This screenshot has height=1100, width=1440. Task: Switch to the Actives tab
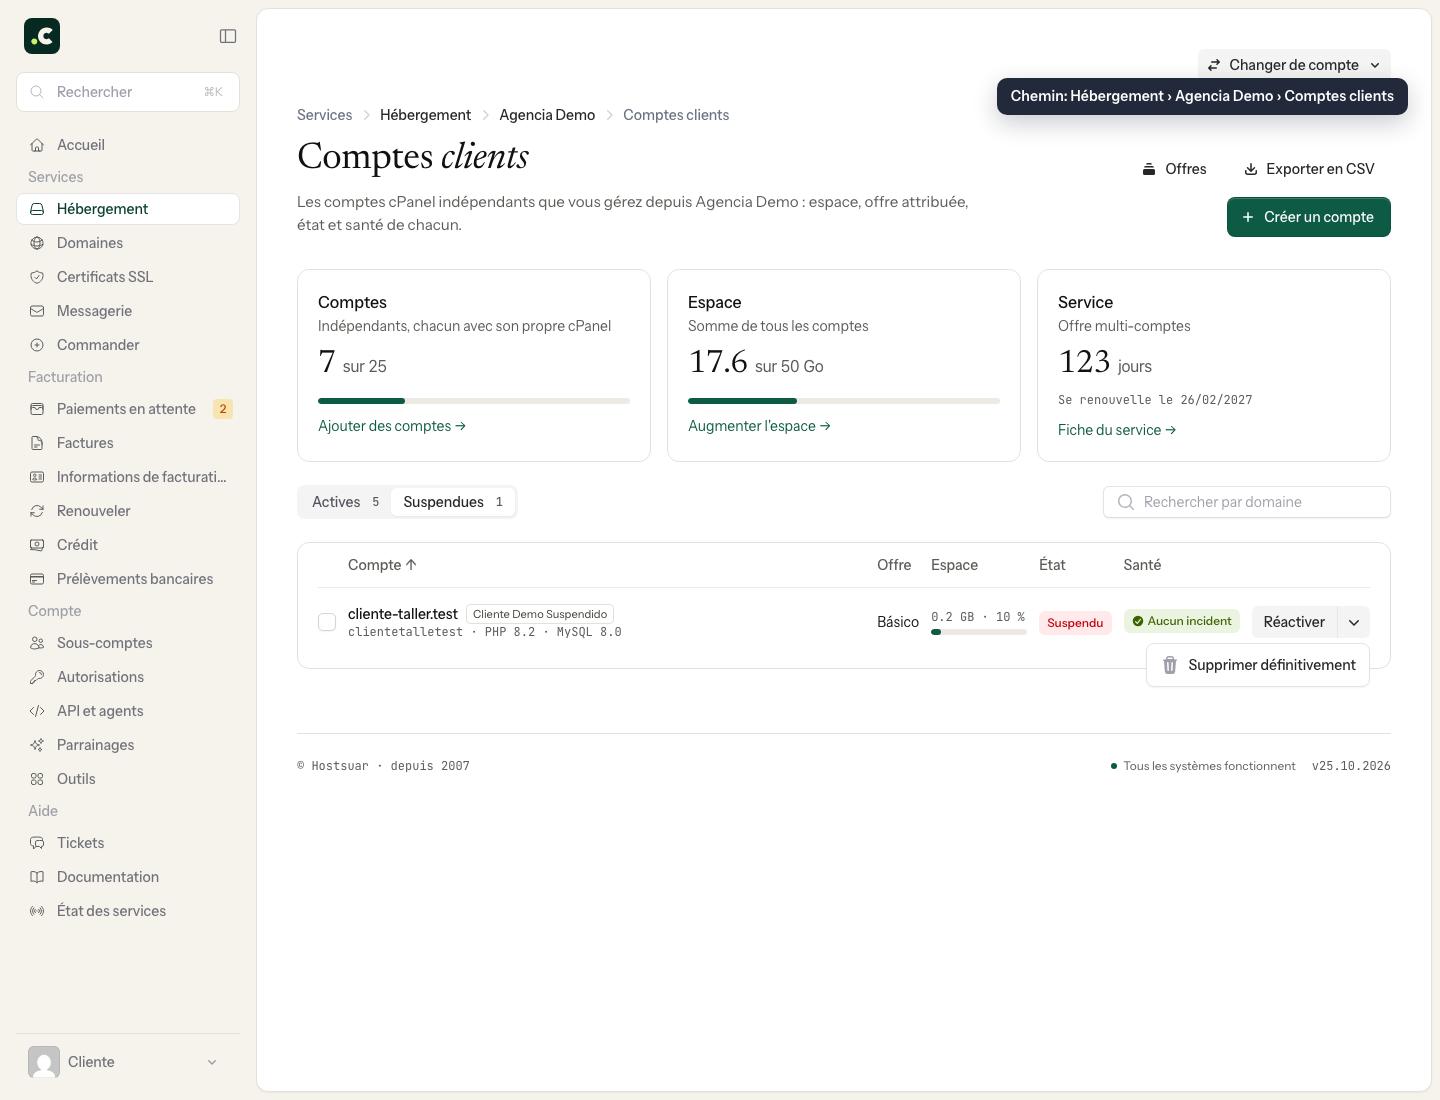click(x=345, y=502)
